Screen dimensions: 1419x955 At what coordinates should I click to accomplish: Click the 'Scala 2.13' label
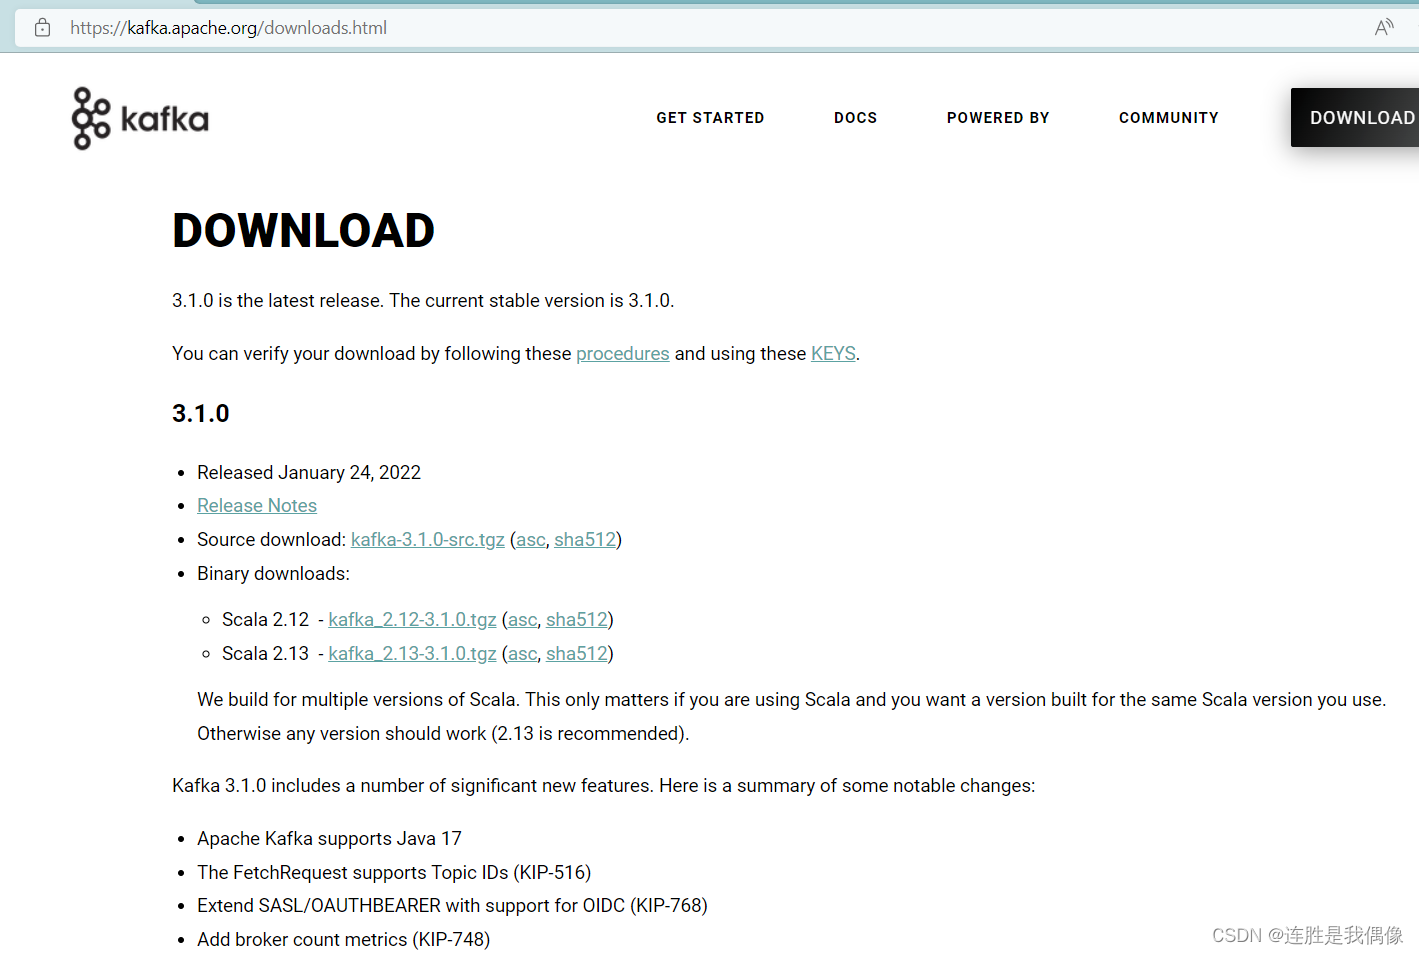(265, 654)
